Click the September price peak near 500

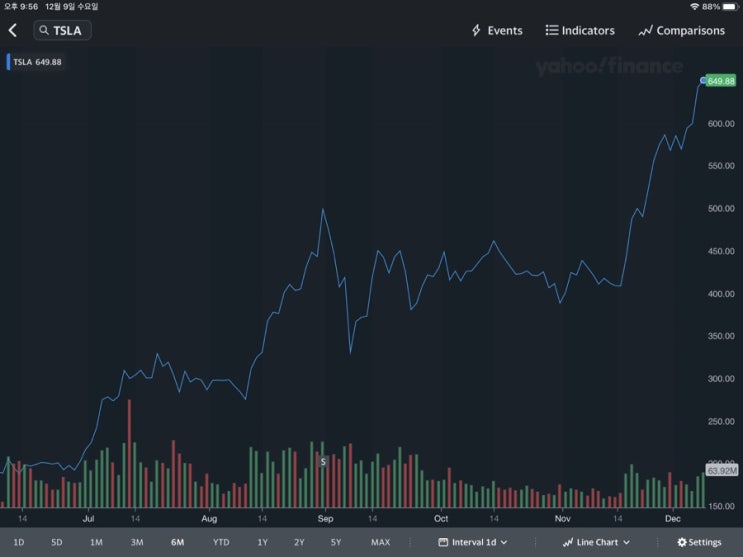323,209
